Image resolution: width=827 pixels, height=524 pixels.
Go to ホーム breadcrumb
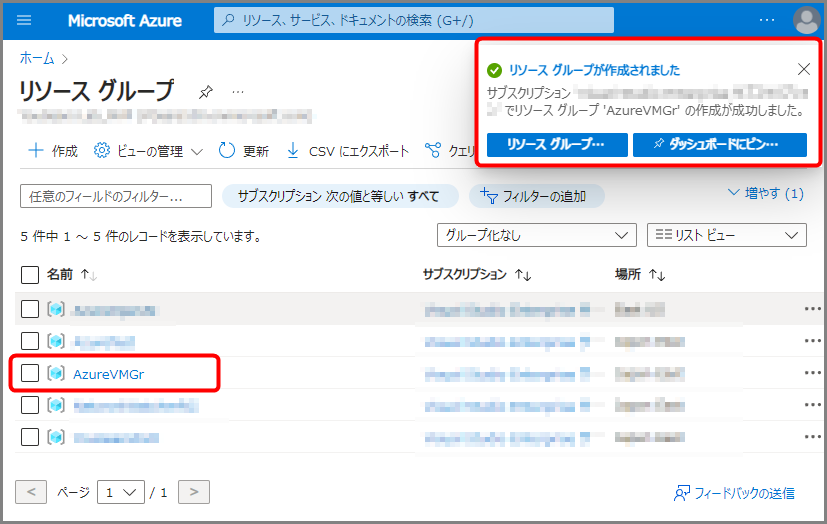[x=37, y=58]
